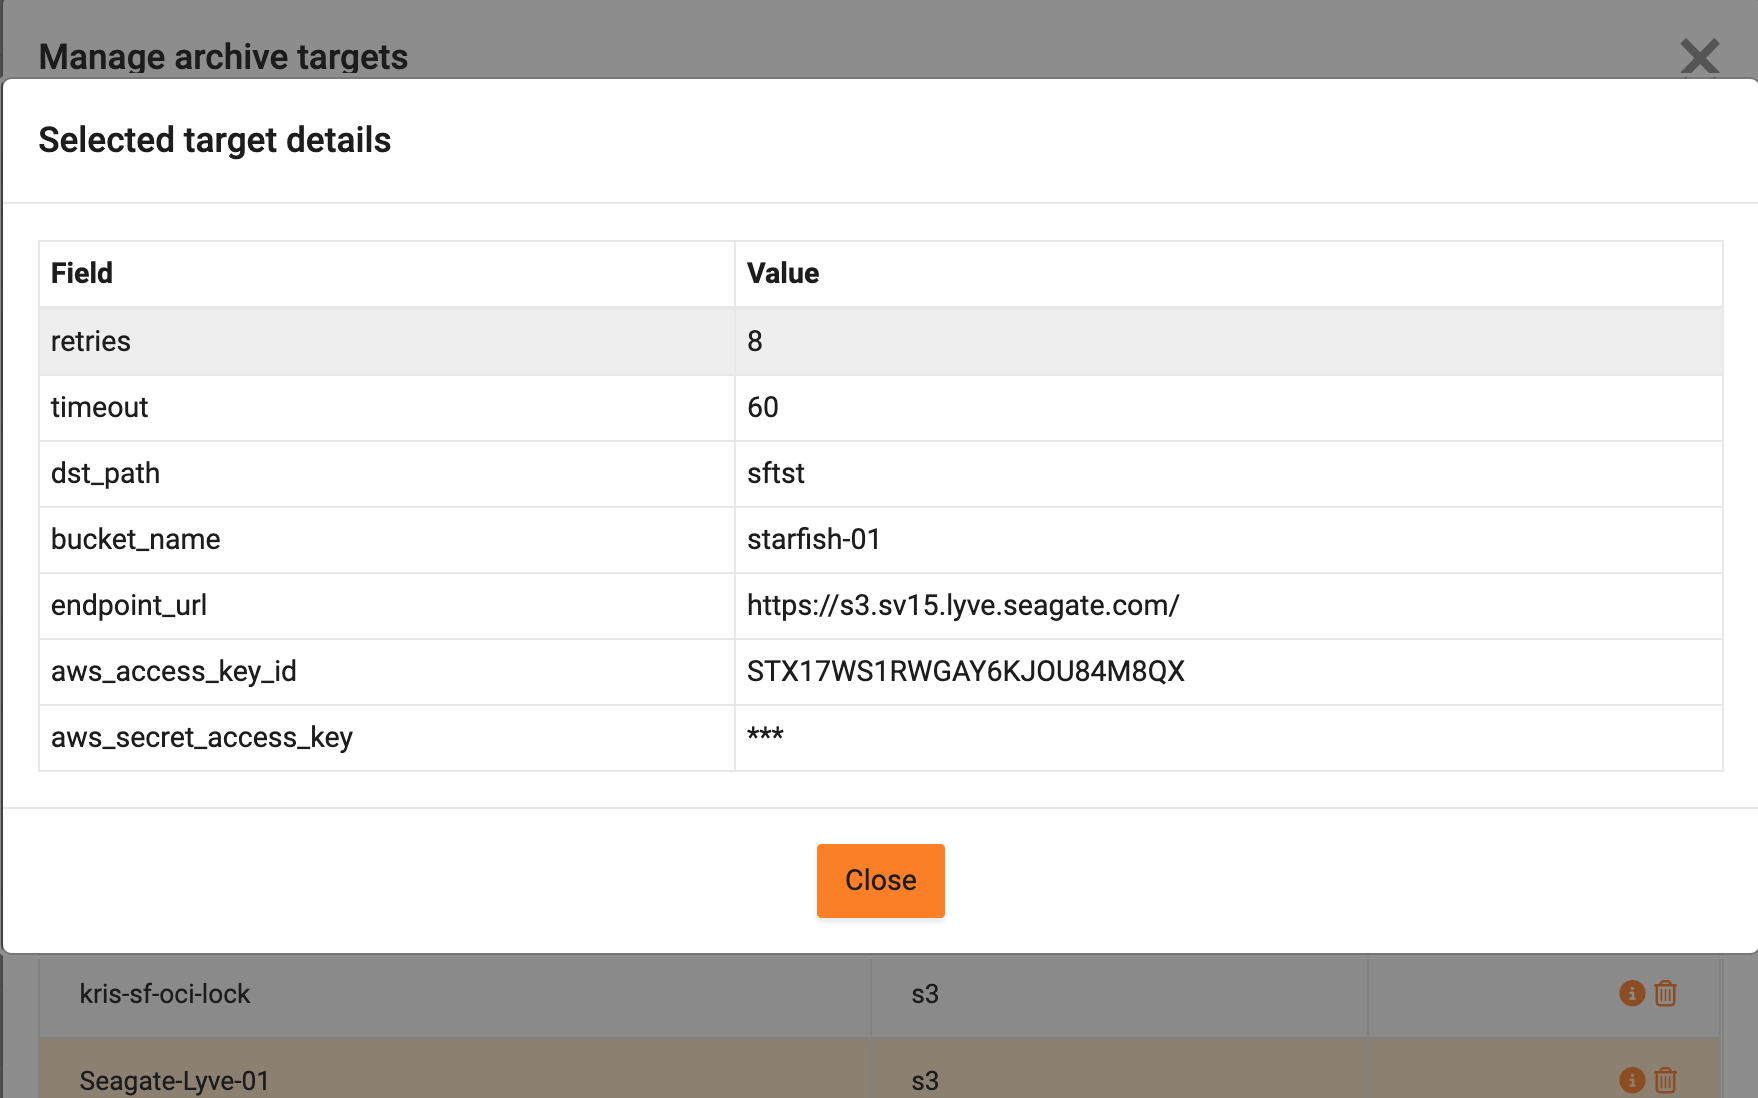Click the Manage archive targets title
The height and width of the screenshot is (1098, 1758).
(x=223, y=57)
